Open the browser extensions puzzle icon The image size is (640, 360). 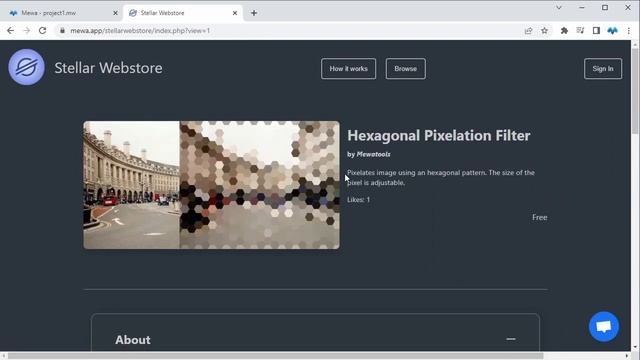coord(564,31)
